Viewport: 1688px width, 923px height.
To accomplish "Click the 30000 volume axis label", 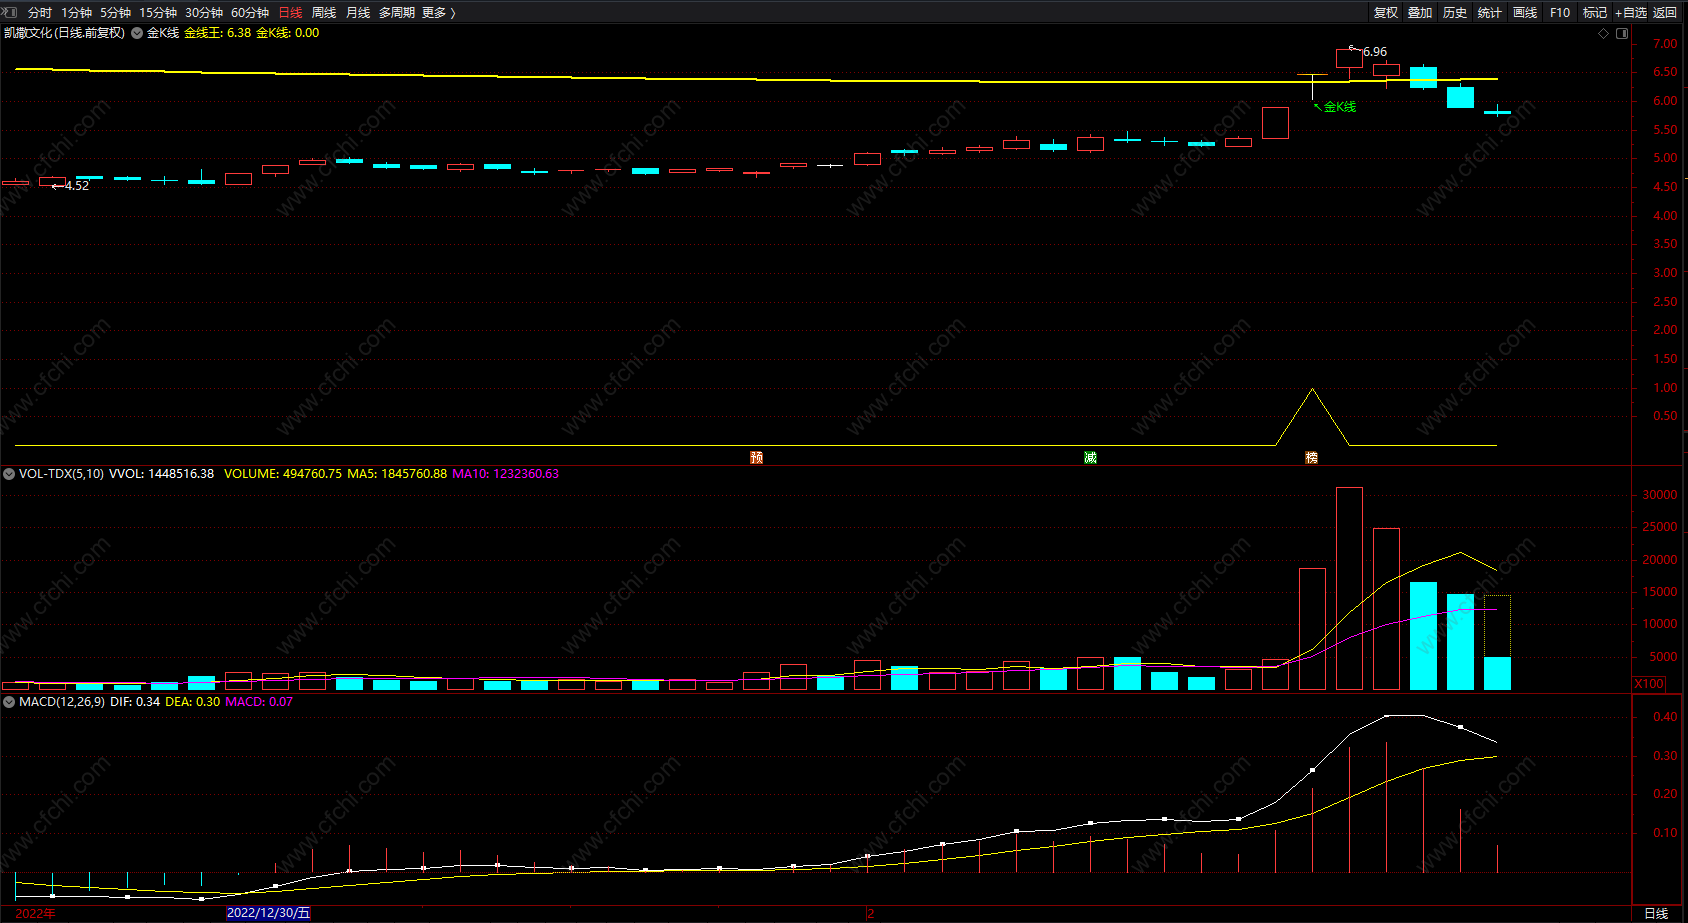I will (1660, 495).
